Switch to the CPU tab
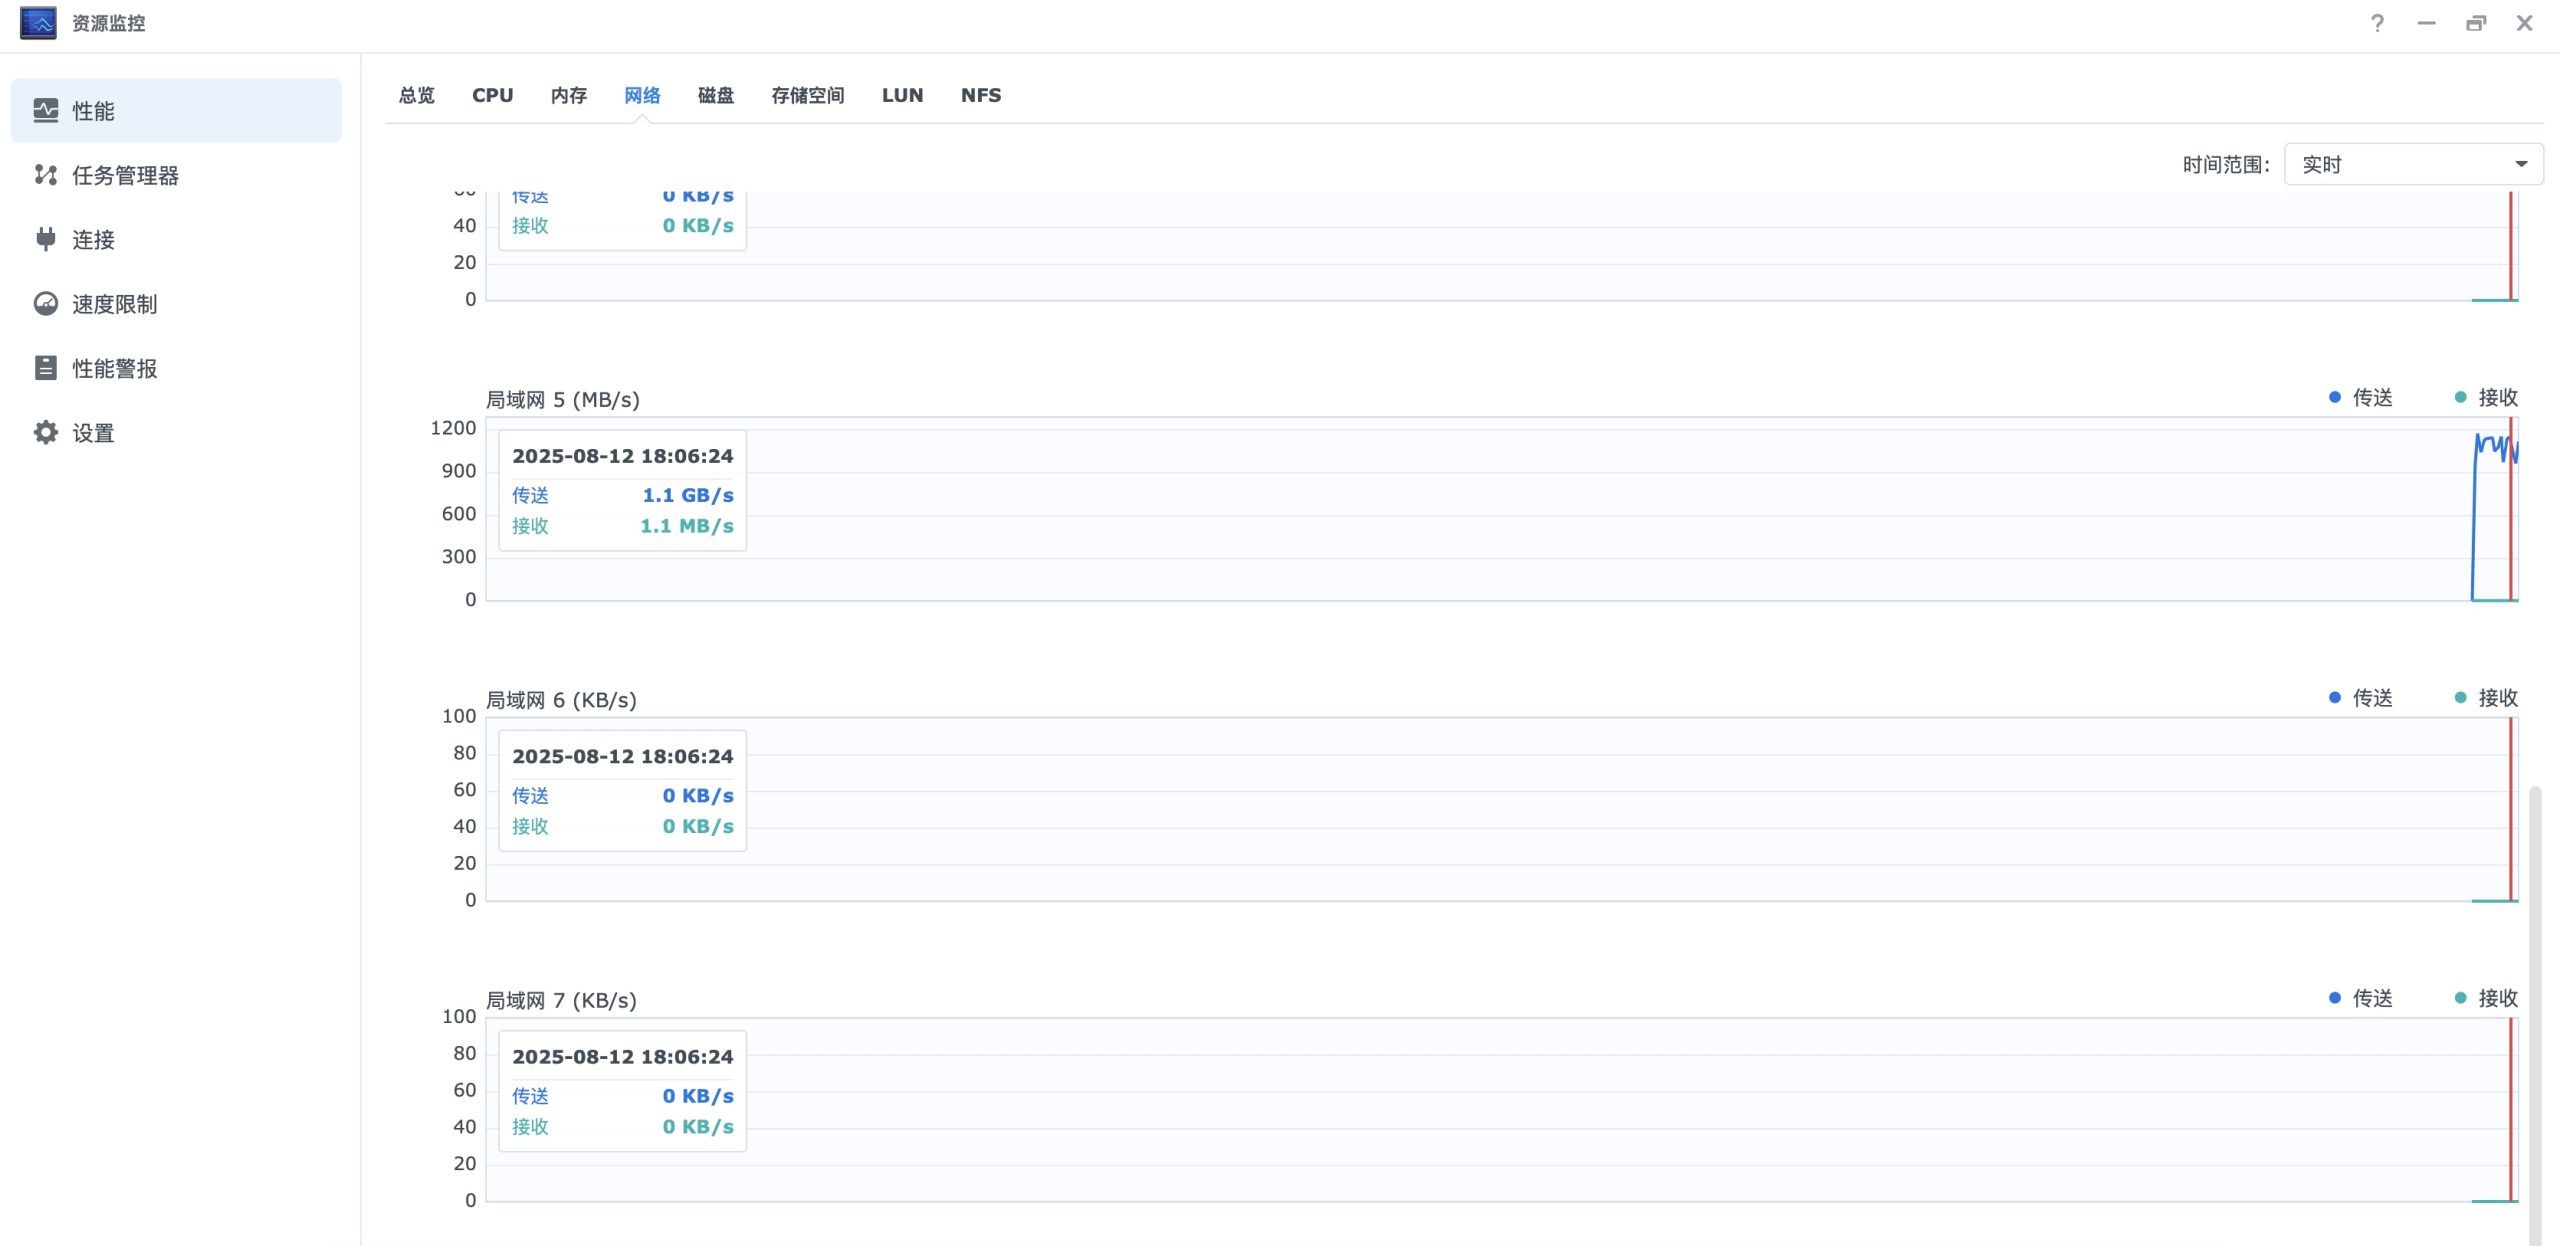This screenshot has height=1246, width=2560. tap(492, 95)
